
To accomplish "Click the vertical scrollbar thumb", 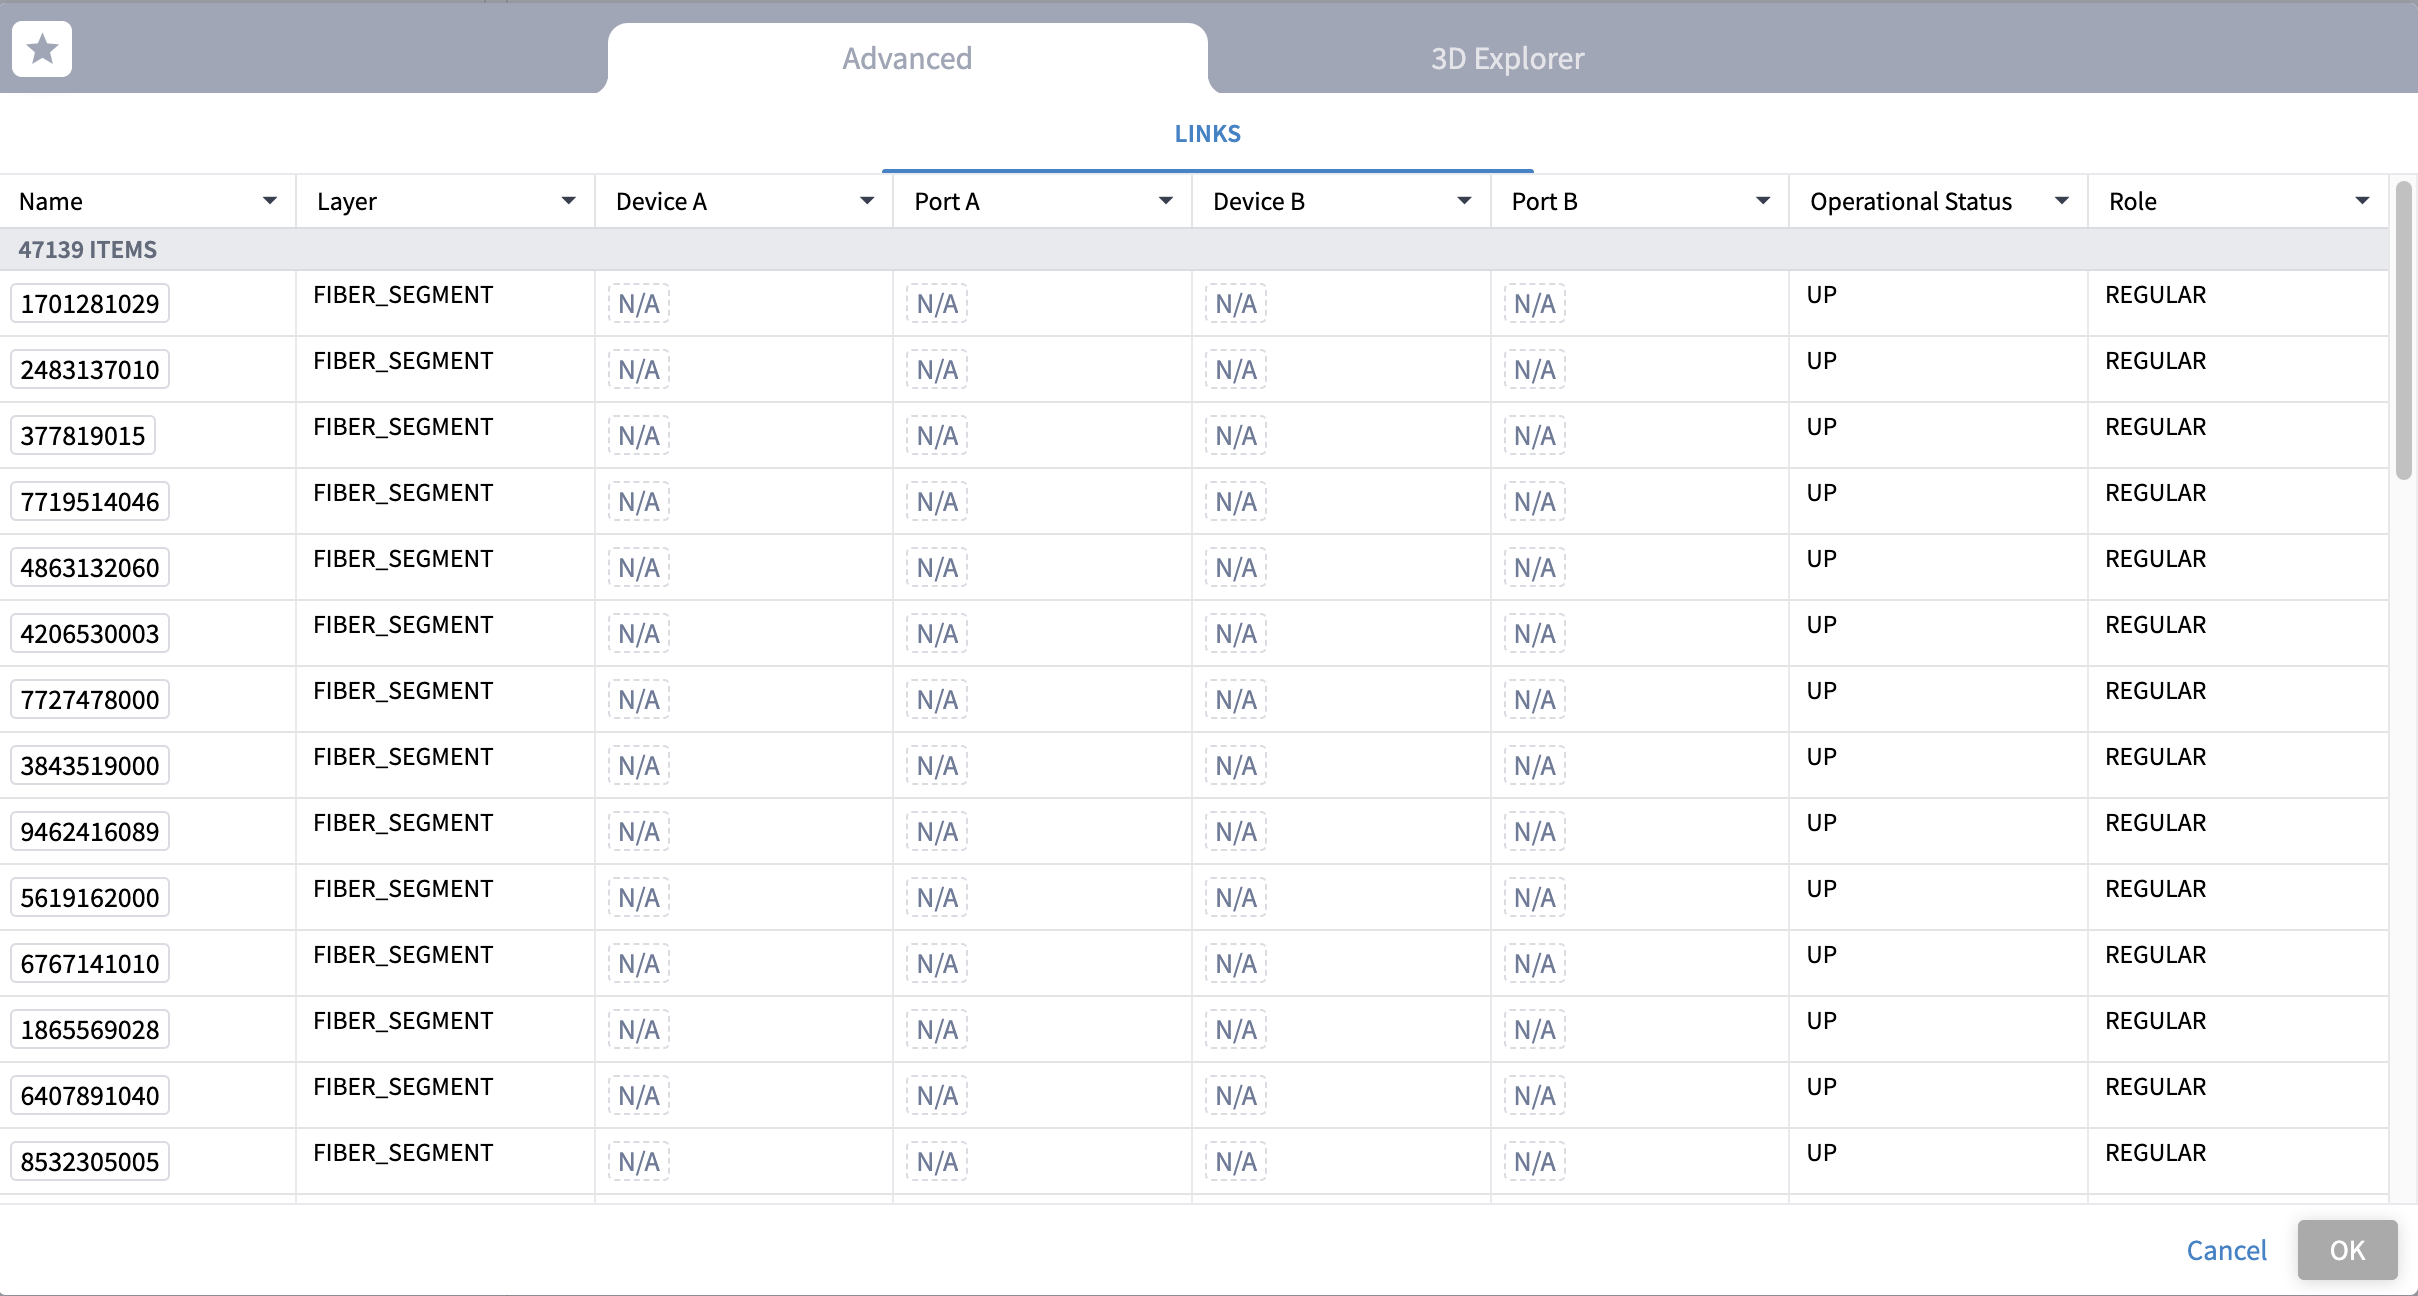I will click(2404, 330).
